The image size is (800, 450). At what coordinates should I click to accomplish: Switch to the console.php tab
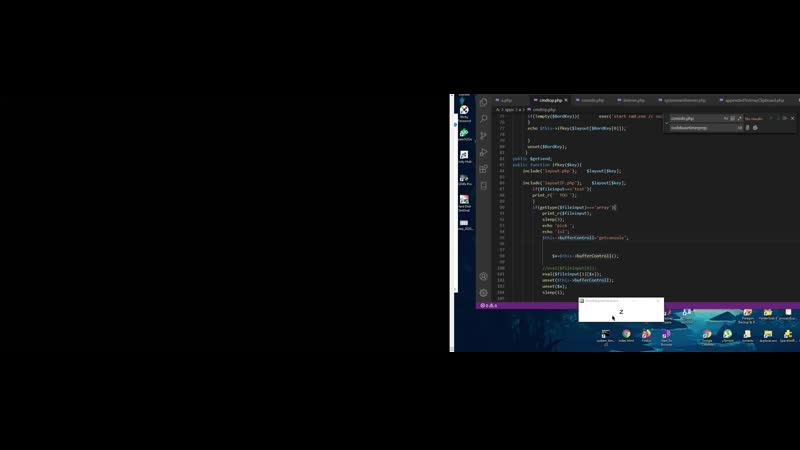(x=592, y=101)
